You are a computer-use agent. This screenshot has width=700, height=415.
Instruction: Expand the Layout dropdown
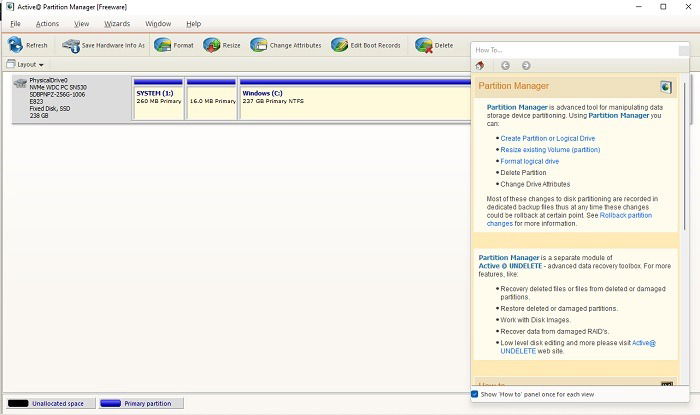[25, 65]
